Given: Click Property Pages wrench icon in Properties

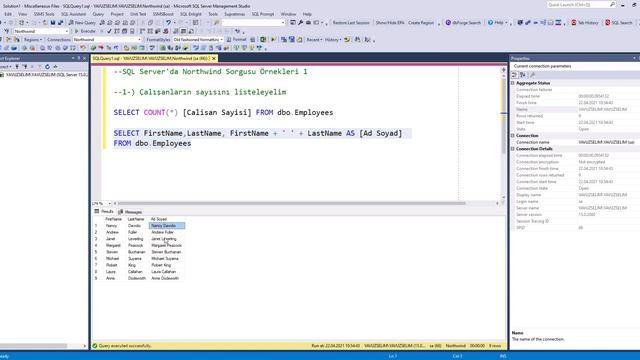Looking at the screenshot, I should click(532, 75).
